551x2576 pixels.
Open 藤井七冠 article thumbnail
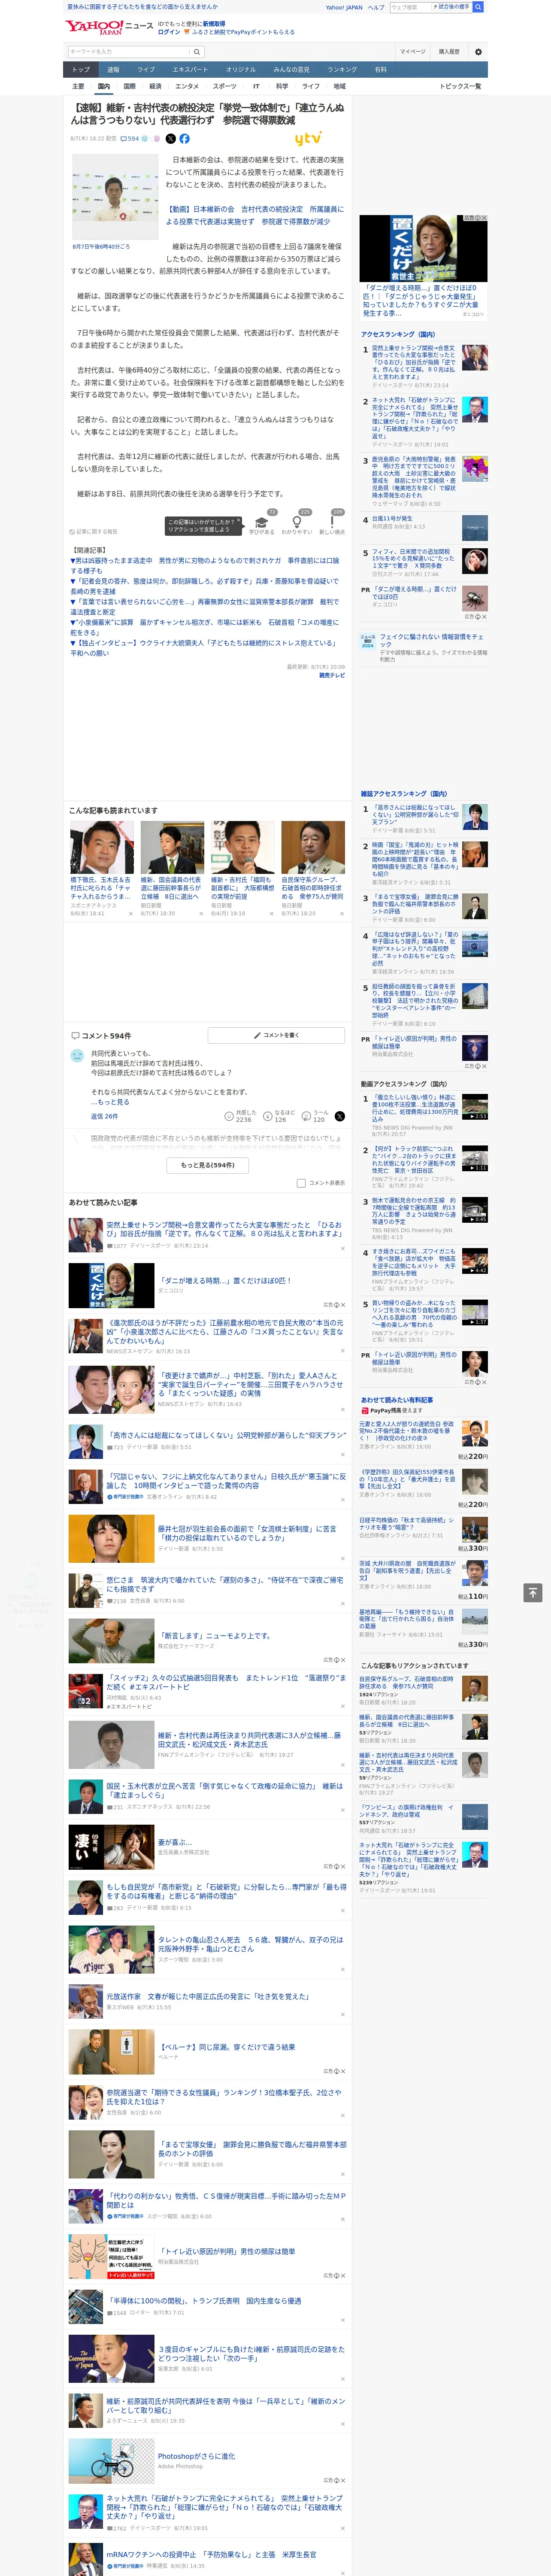[x=111, y=1538]
